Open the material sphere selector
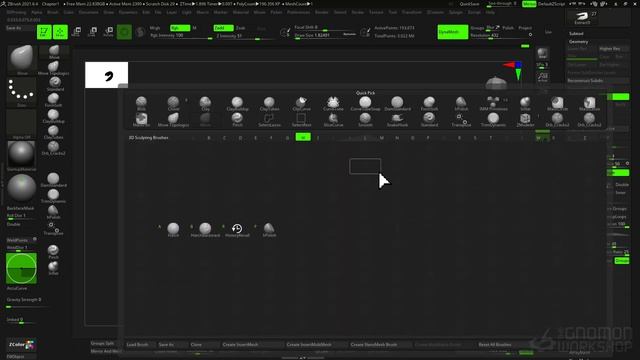Viewport: 640px width, 360px height. click(21, 156)
